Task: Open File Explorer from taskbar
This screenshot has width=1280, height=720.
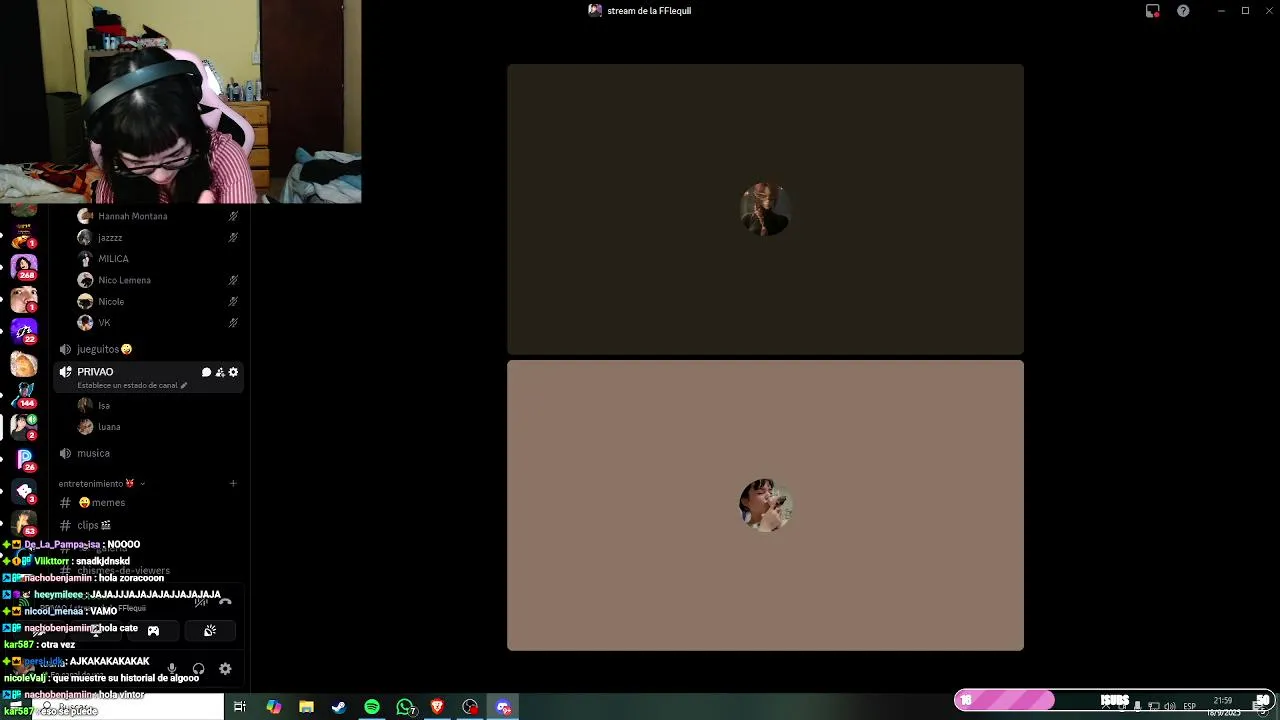Action: 306,707
